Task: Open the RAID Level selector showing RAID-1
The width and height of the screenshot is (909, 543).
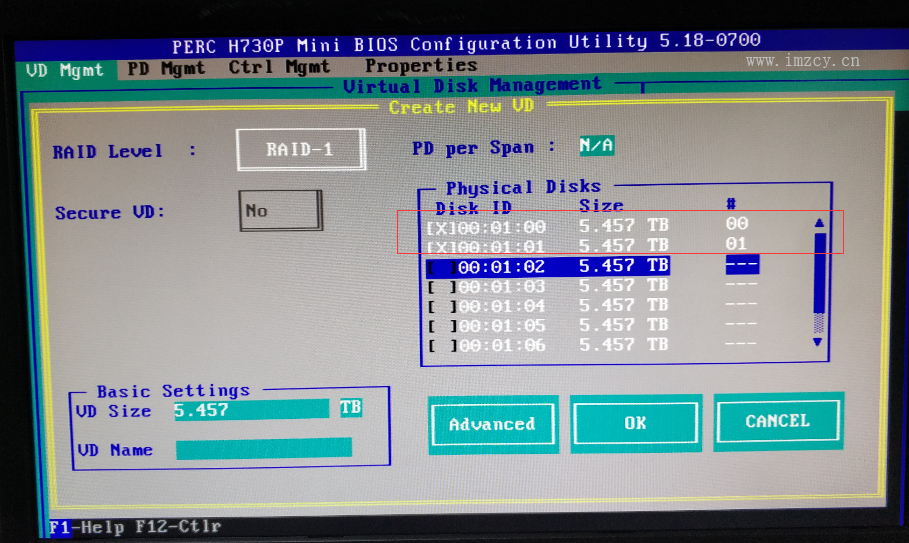Action: pos(300,150)
